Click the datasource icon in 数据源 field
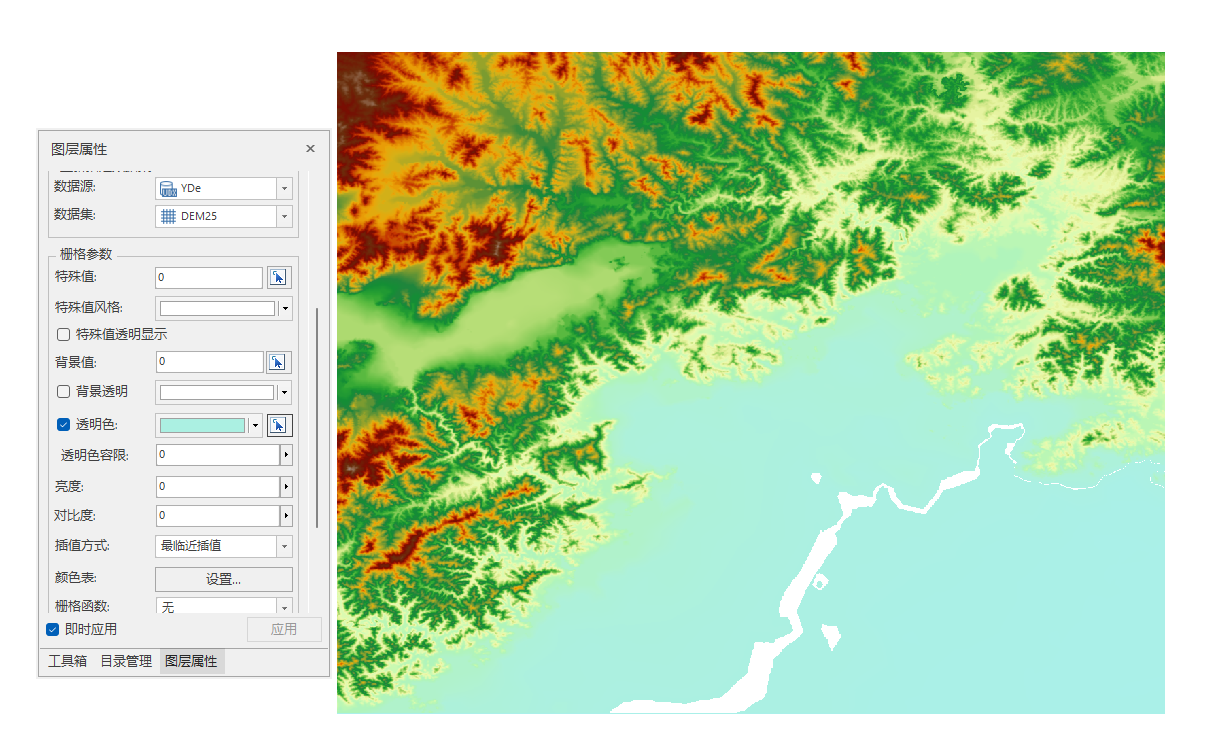1211x751 pixels. click(168, 188)
